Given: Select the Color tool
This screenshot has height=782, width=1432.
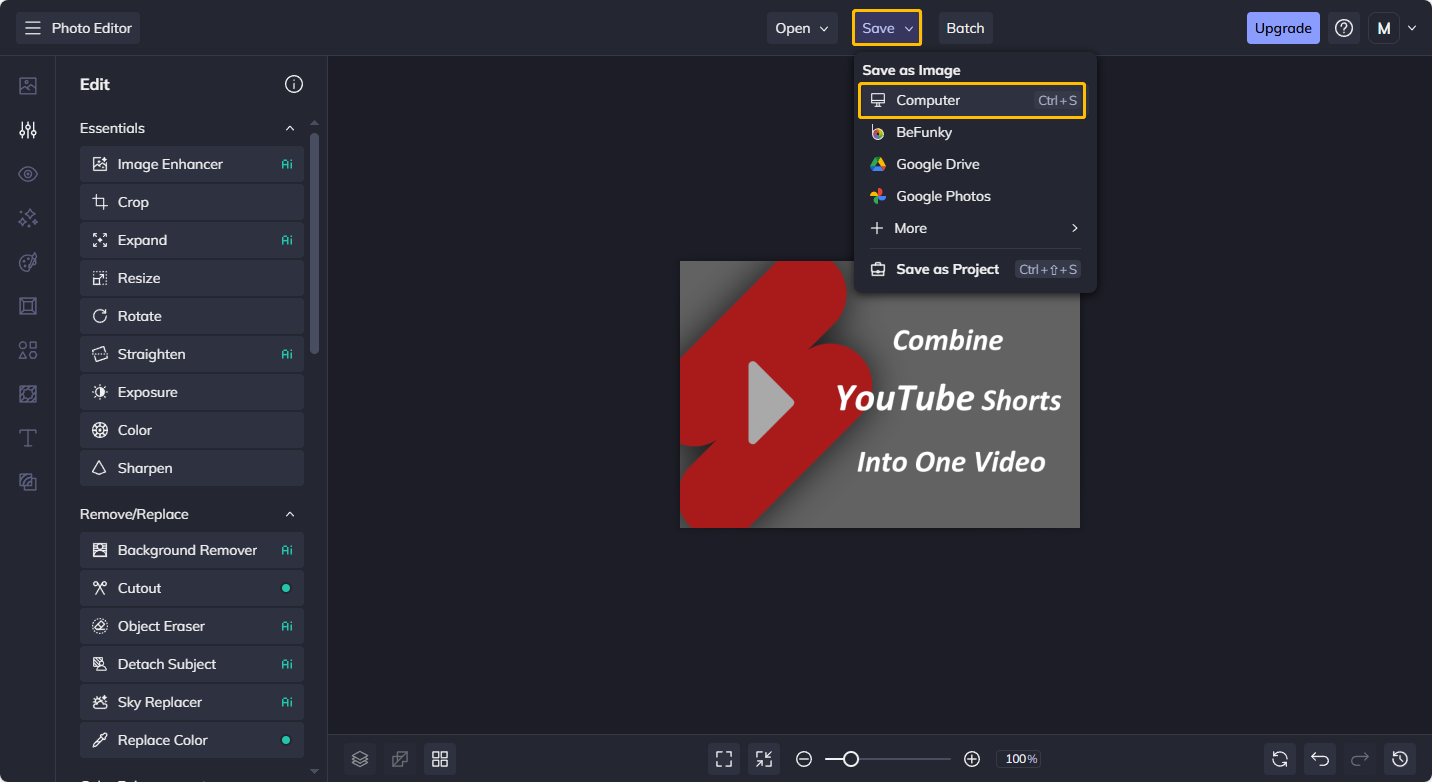Looking at the screenshot, I should (x=192, y=430).
